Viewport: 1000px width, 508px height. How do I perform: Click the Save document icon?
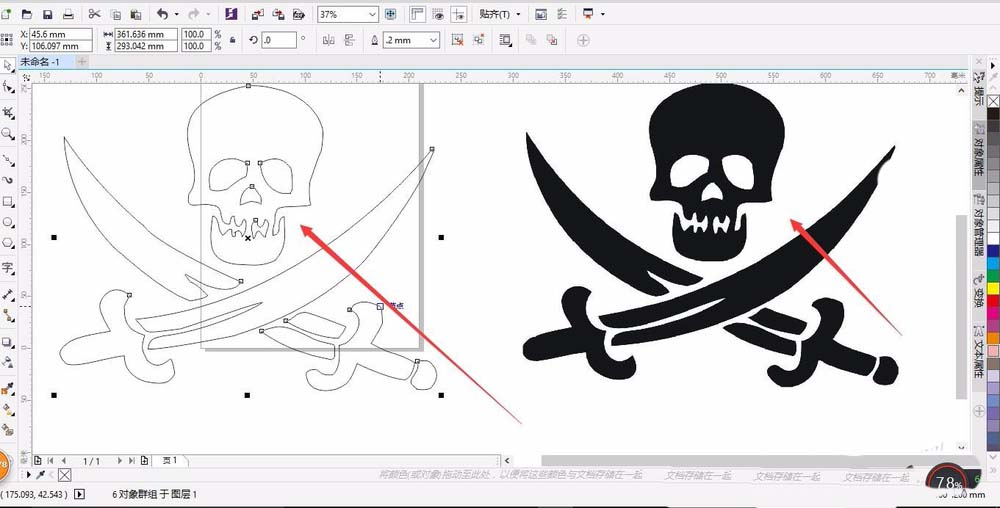point(47,15)
